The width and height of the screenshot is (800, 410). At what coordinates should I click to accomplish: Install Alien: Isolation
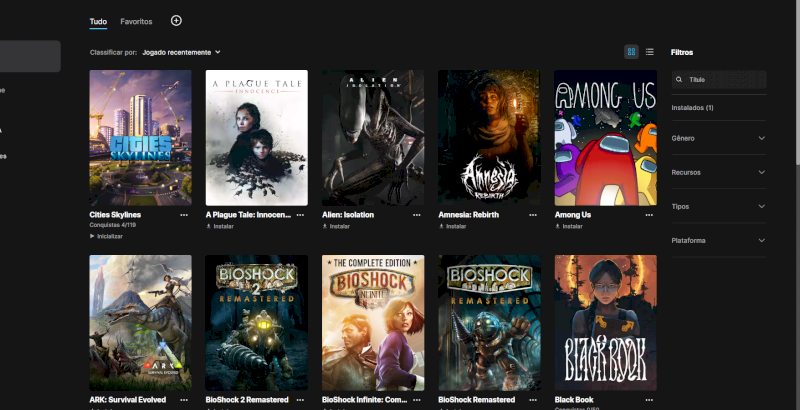(x=336, y=226)
